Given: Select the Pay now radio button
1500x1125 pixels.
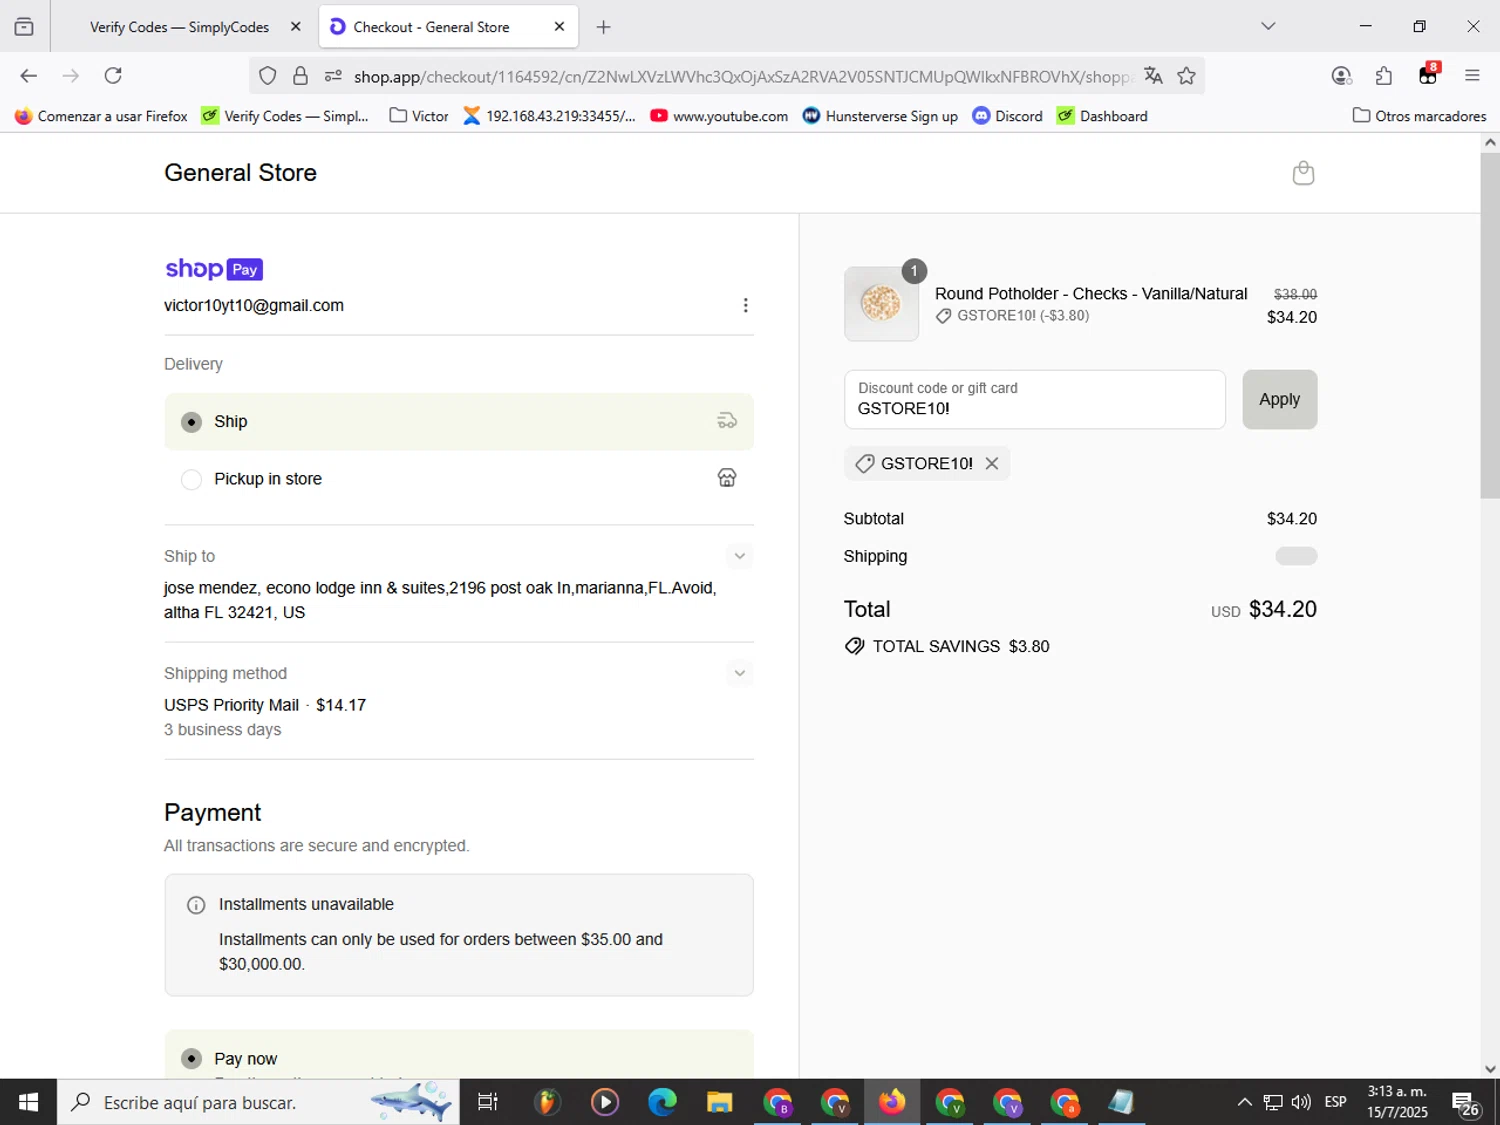Looking at the screenshot, I should pyautogui.click(x=191, y=1059).
